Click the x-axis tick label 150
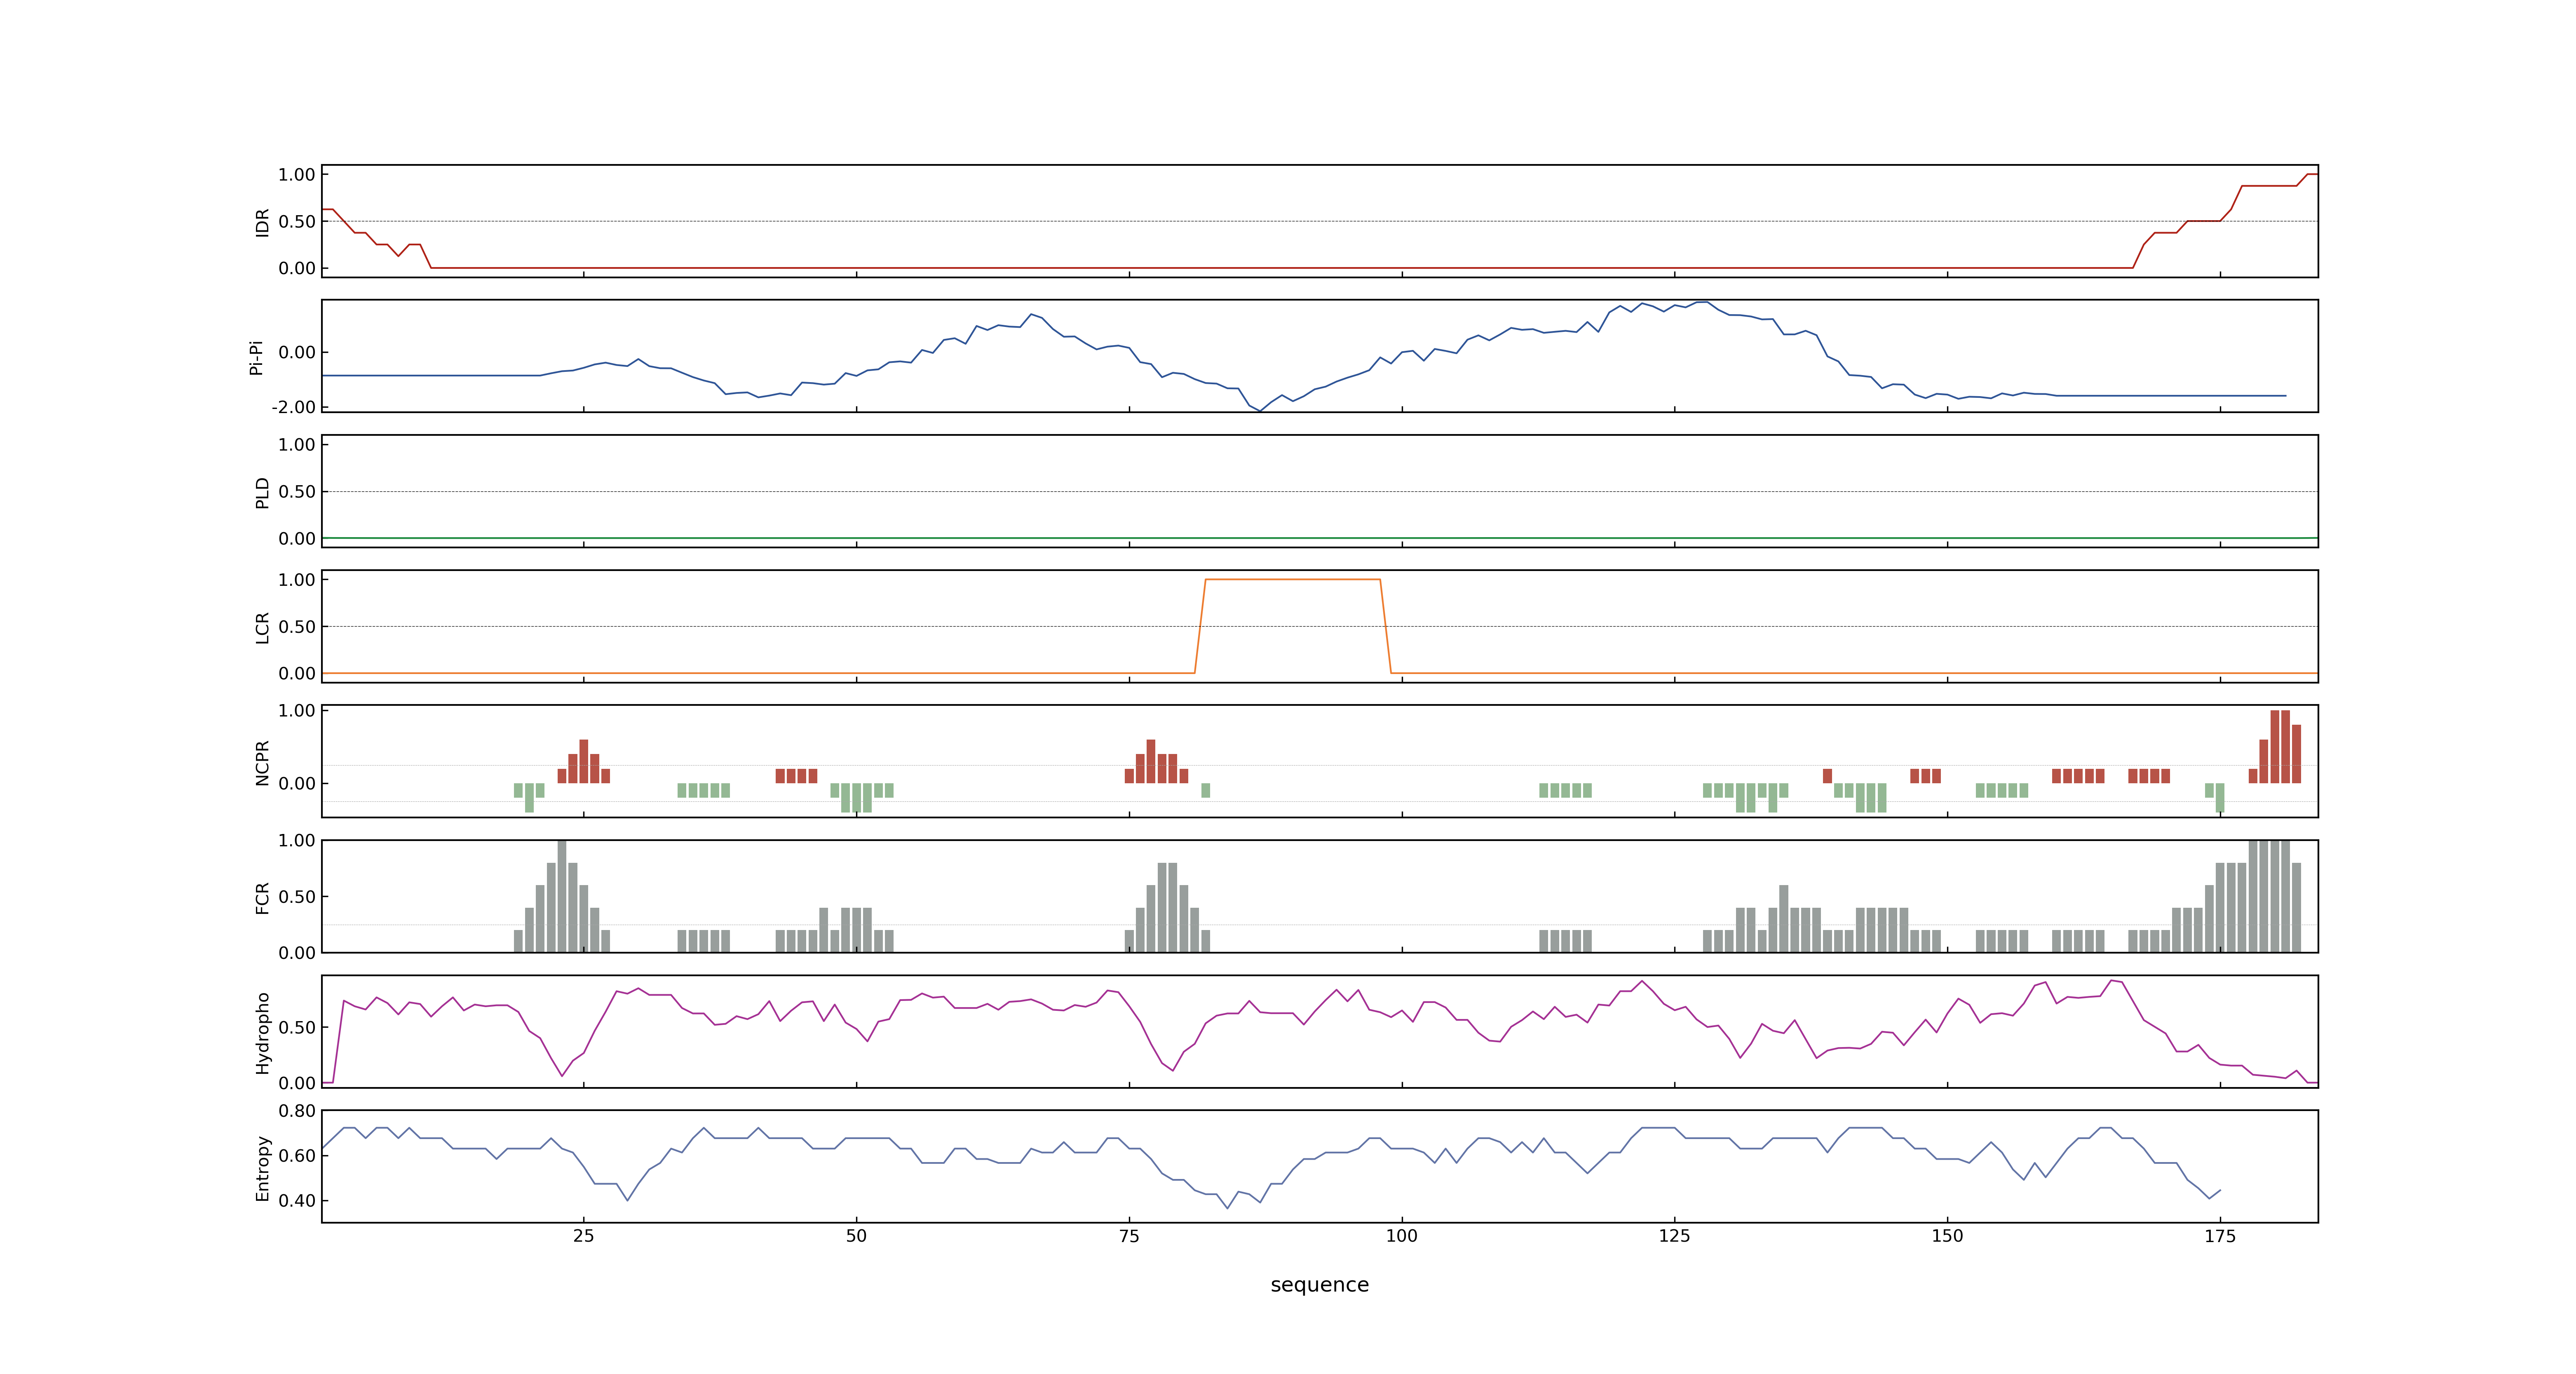The width and height of the screenshot is (2576, 1374). point(1947,1236)
